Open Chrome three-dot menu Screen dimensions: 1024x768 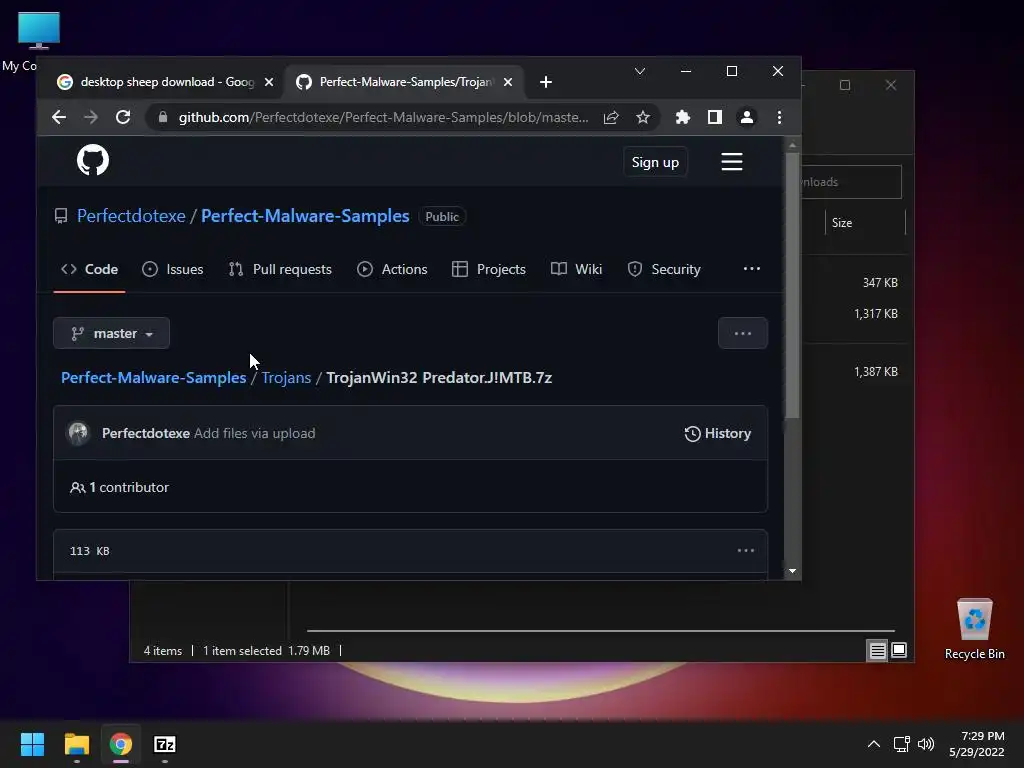779,118
